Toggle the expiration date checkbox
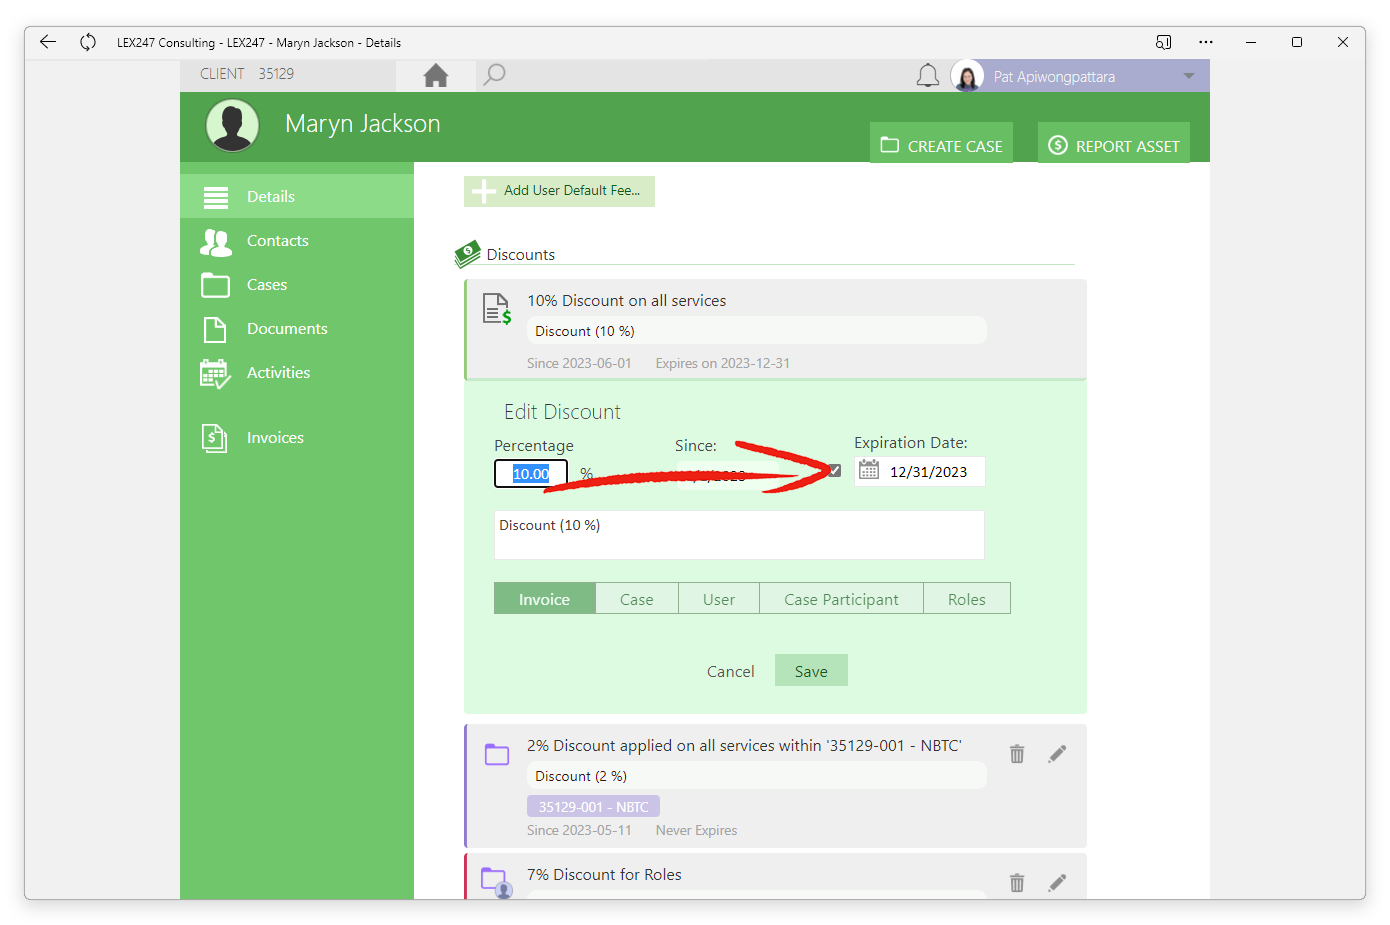 pos(835,470)
